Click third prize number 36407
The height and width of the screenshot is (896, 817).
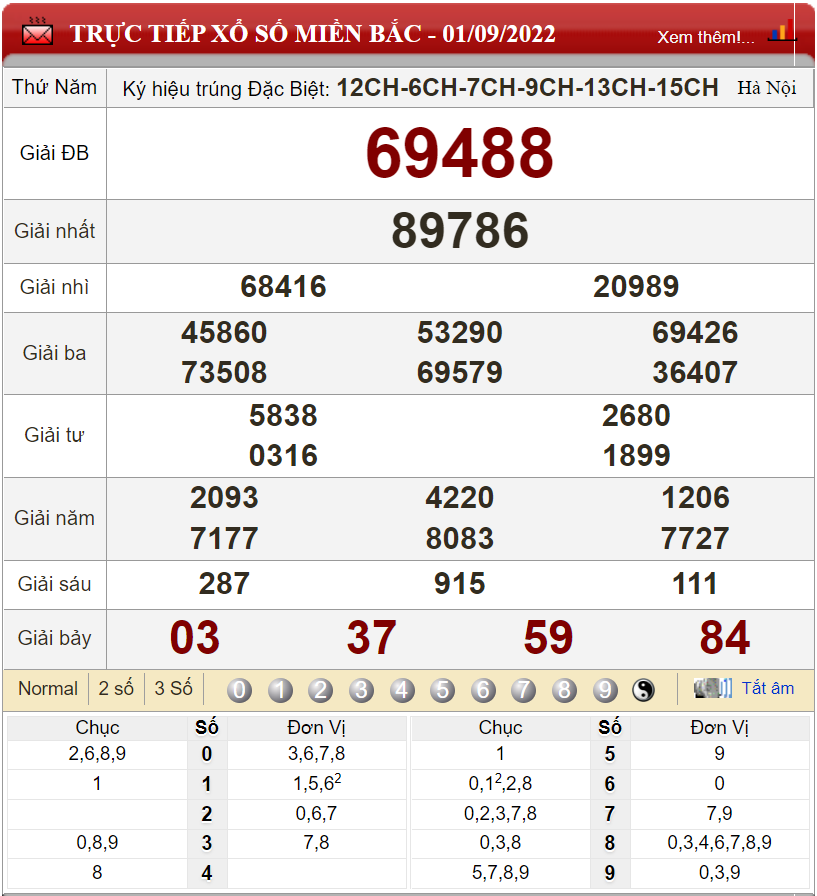(x=695, y=373)
